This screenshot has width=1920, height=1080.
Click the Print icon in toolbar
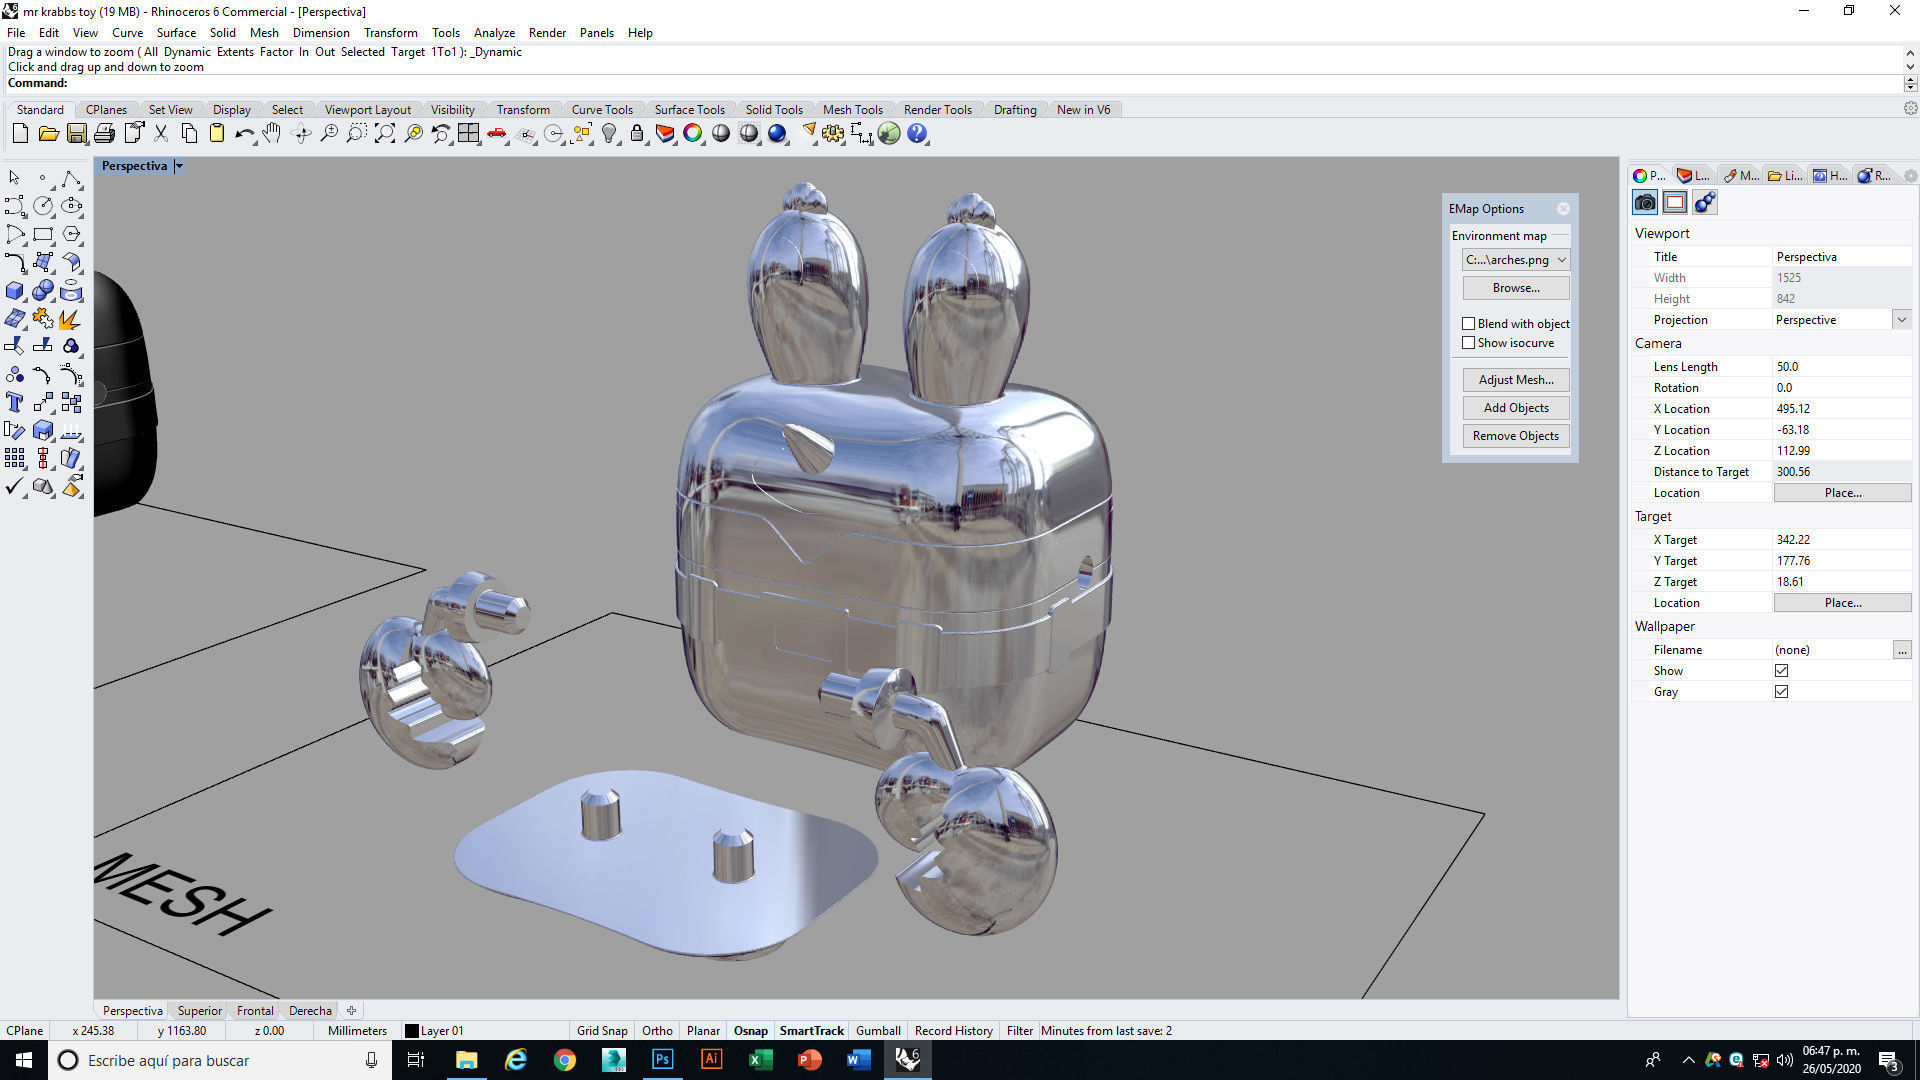click(x=104, y=133)
